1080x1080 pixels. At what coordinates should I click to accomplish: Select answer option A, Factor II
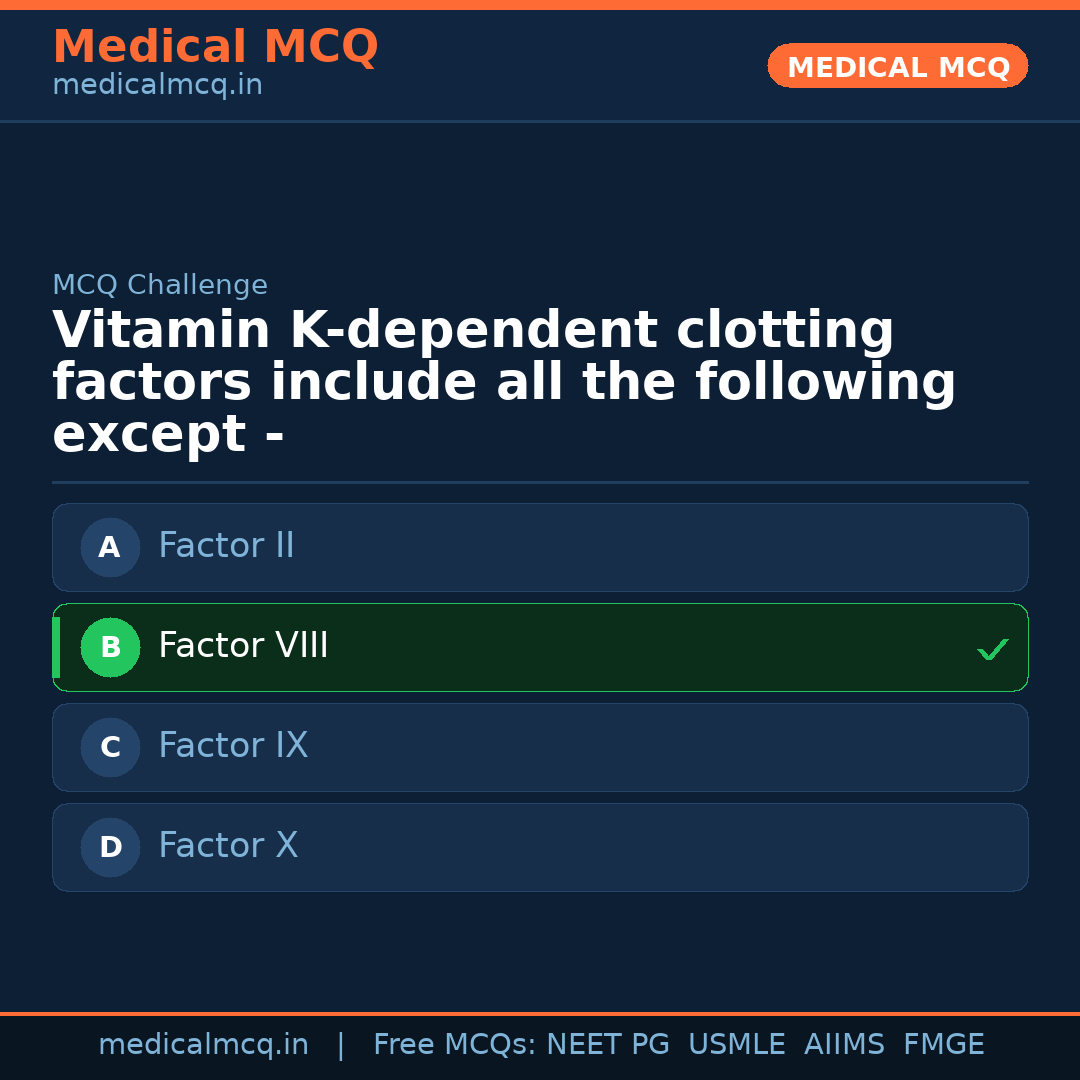(x=540, y=547)
